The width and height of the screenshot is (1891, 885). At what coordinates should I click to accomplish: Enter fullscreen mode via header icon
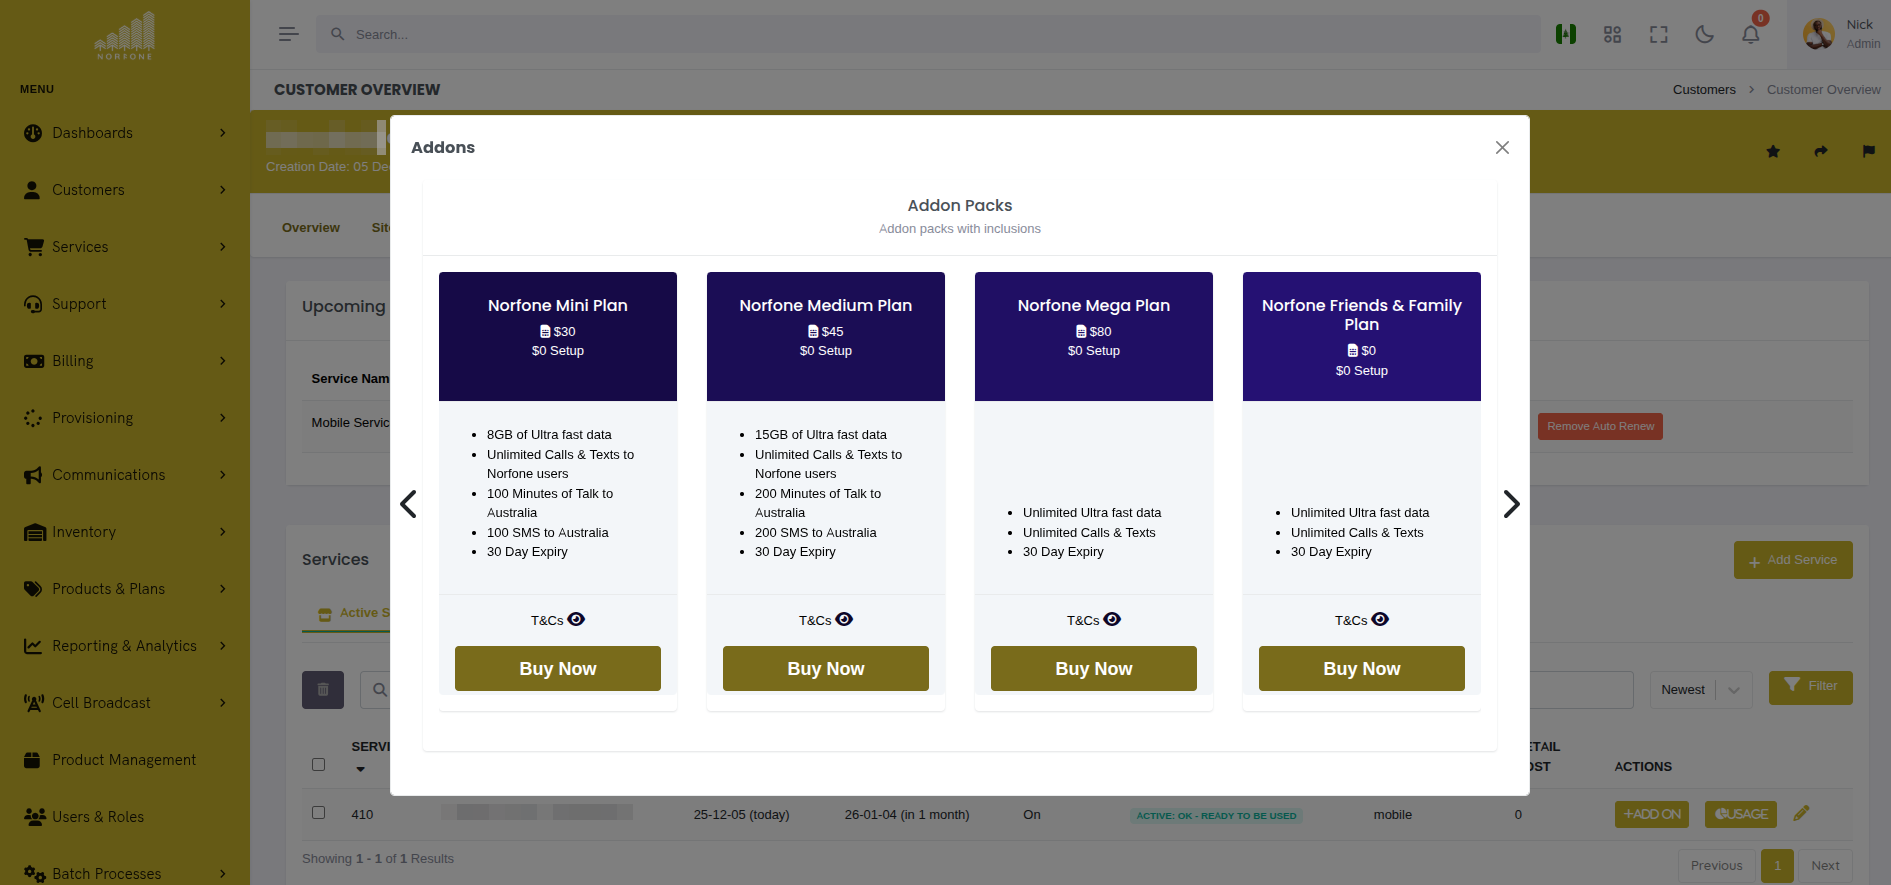(x=1658, y=35)
